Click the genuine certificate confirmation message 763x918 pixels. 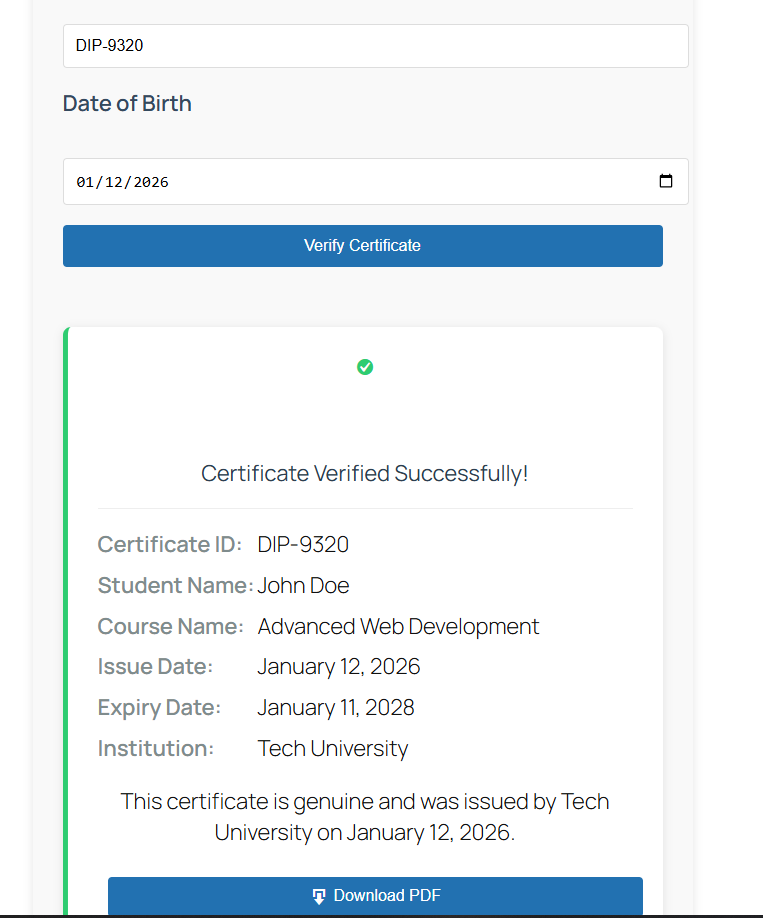tap(364, 816)
